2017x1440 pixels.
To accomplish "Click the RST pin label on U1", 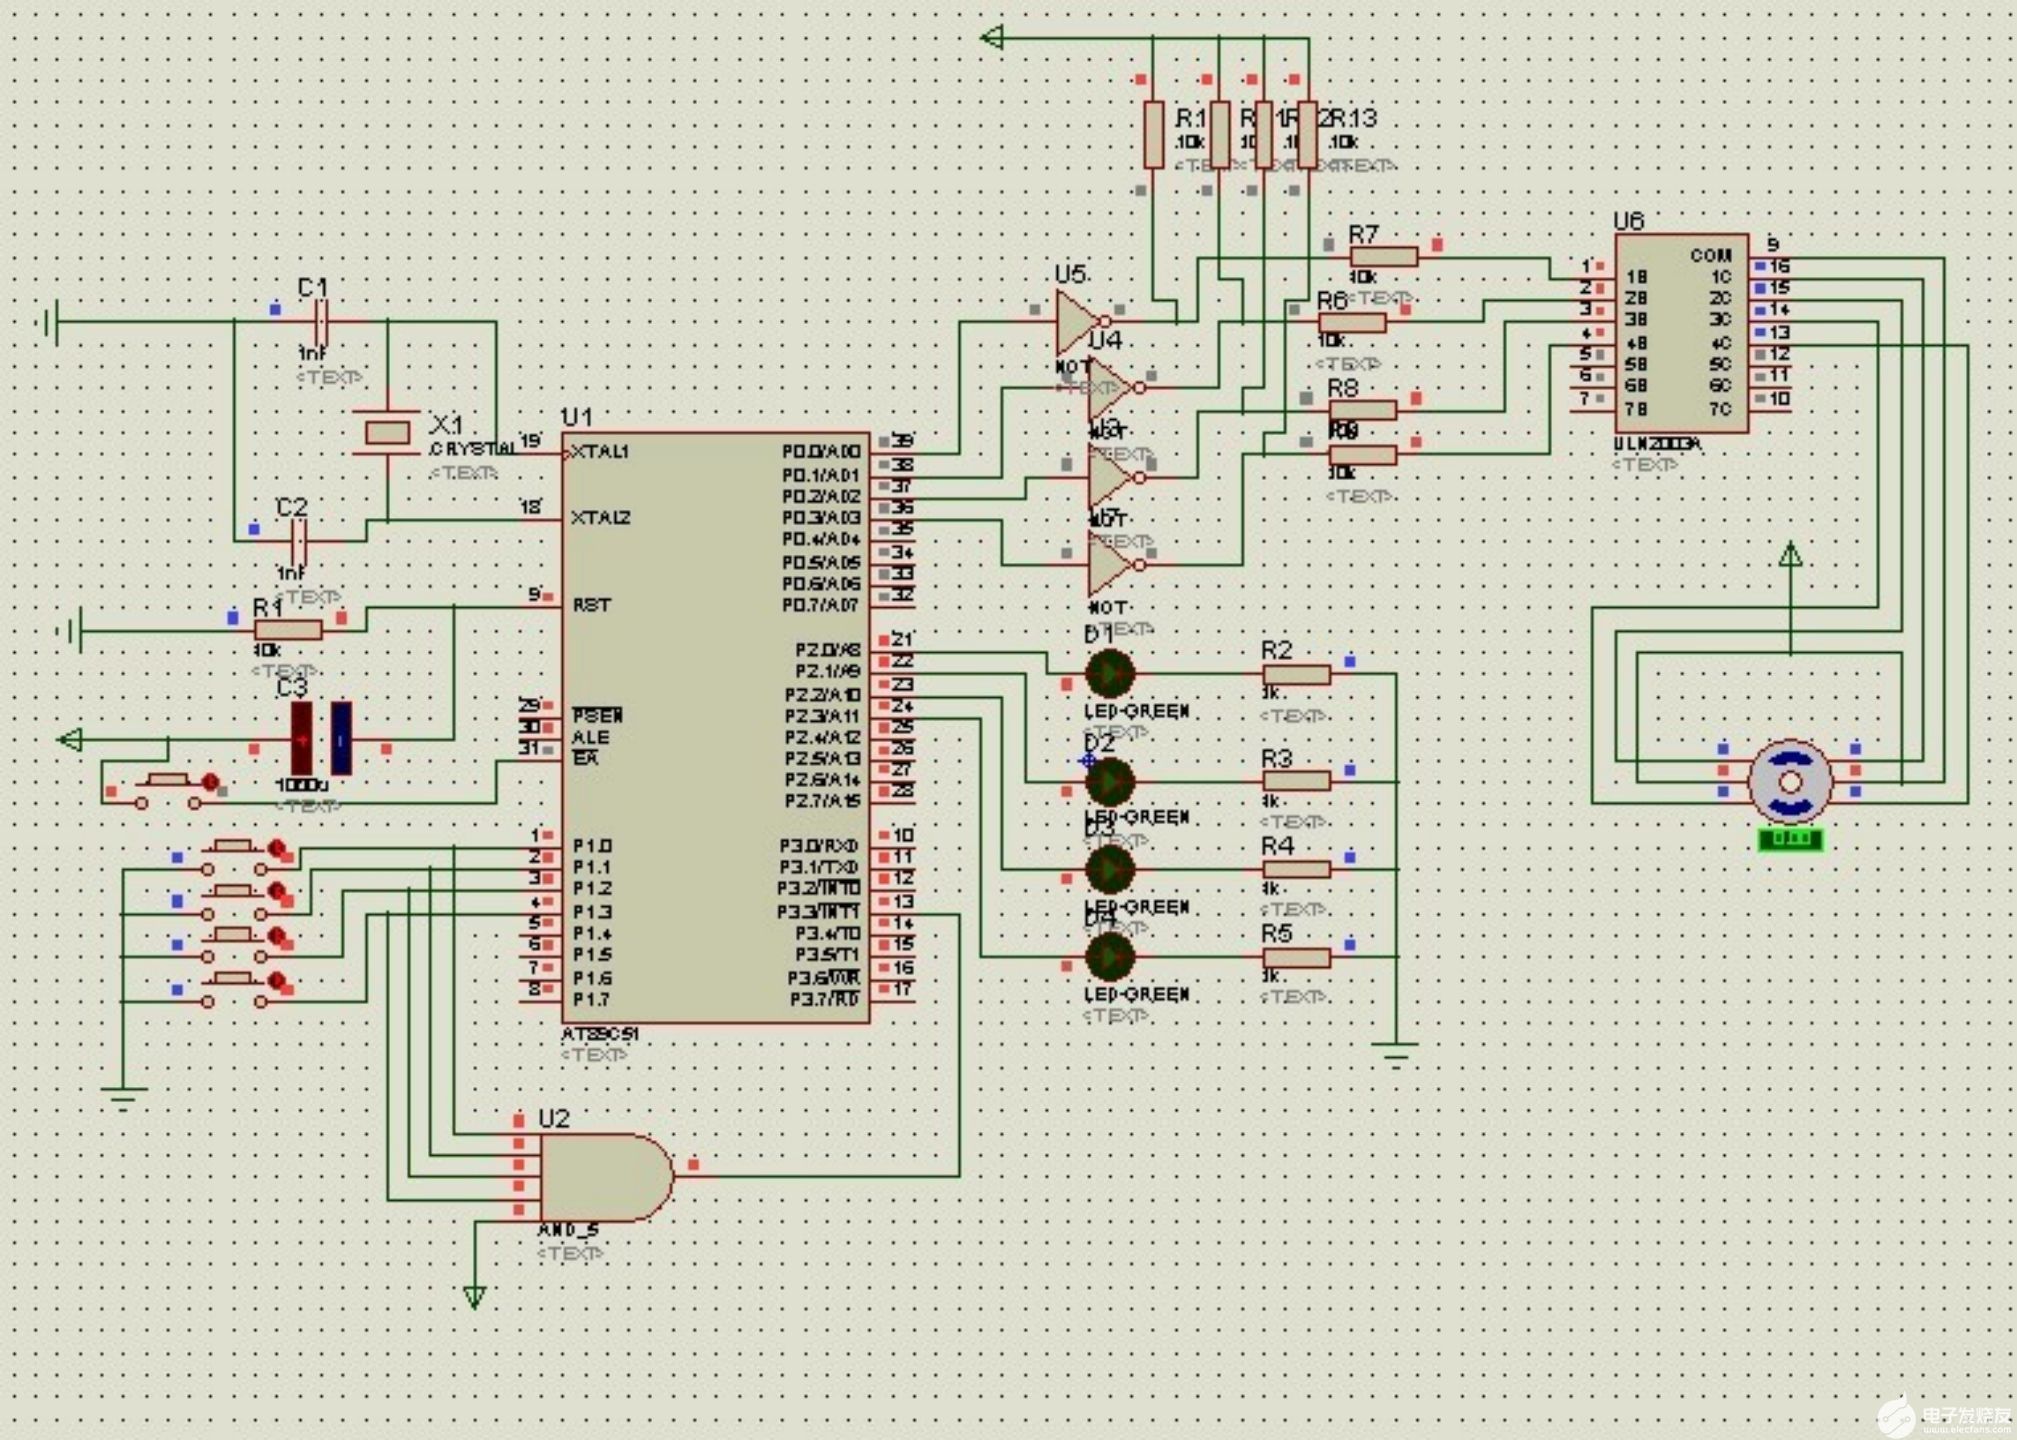I will pos(591,605).
